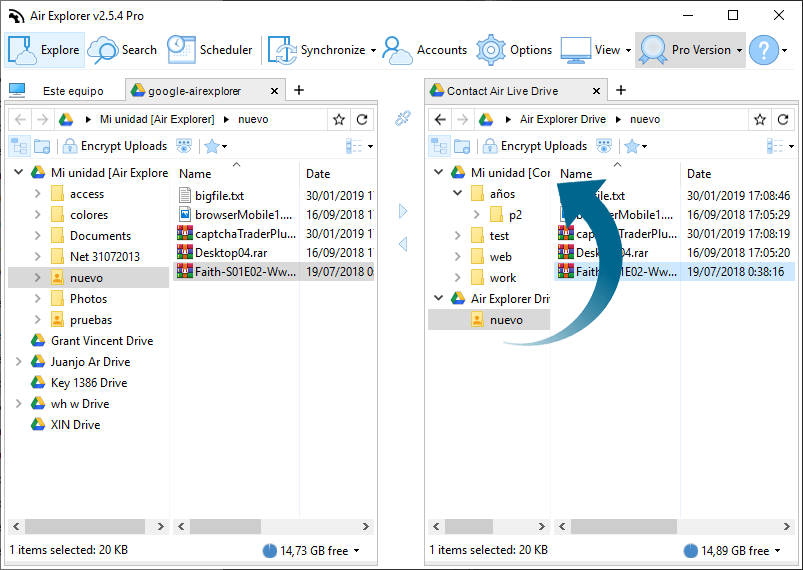Screen dimensions: 803x570
Task: Create new folder in left pane
Action: (42, 146)
